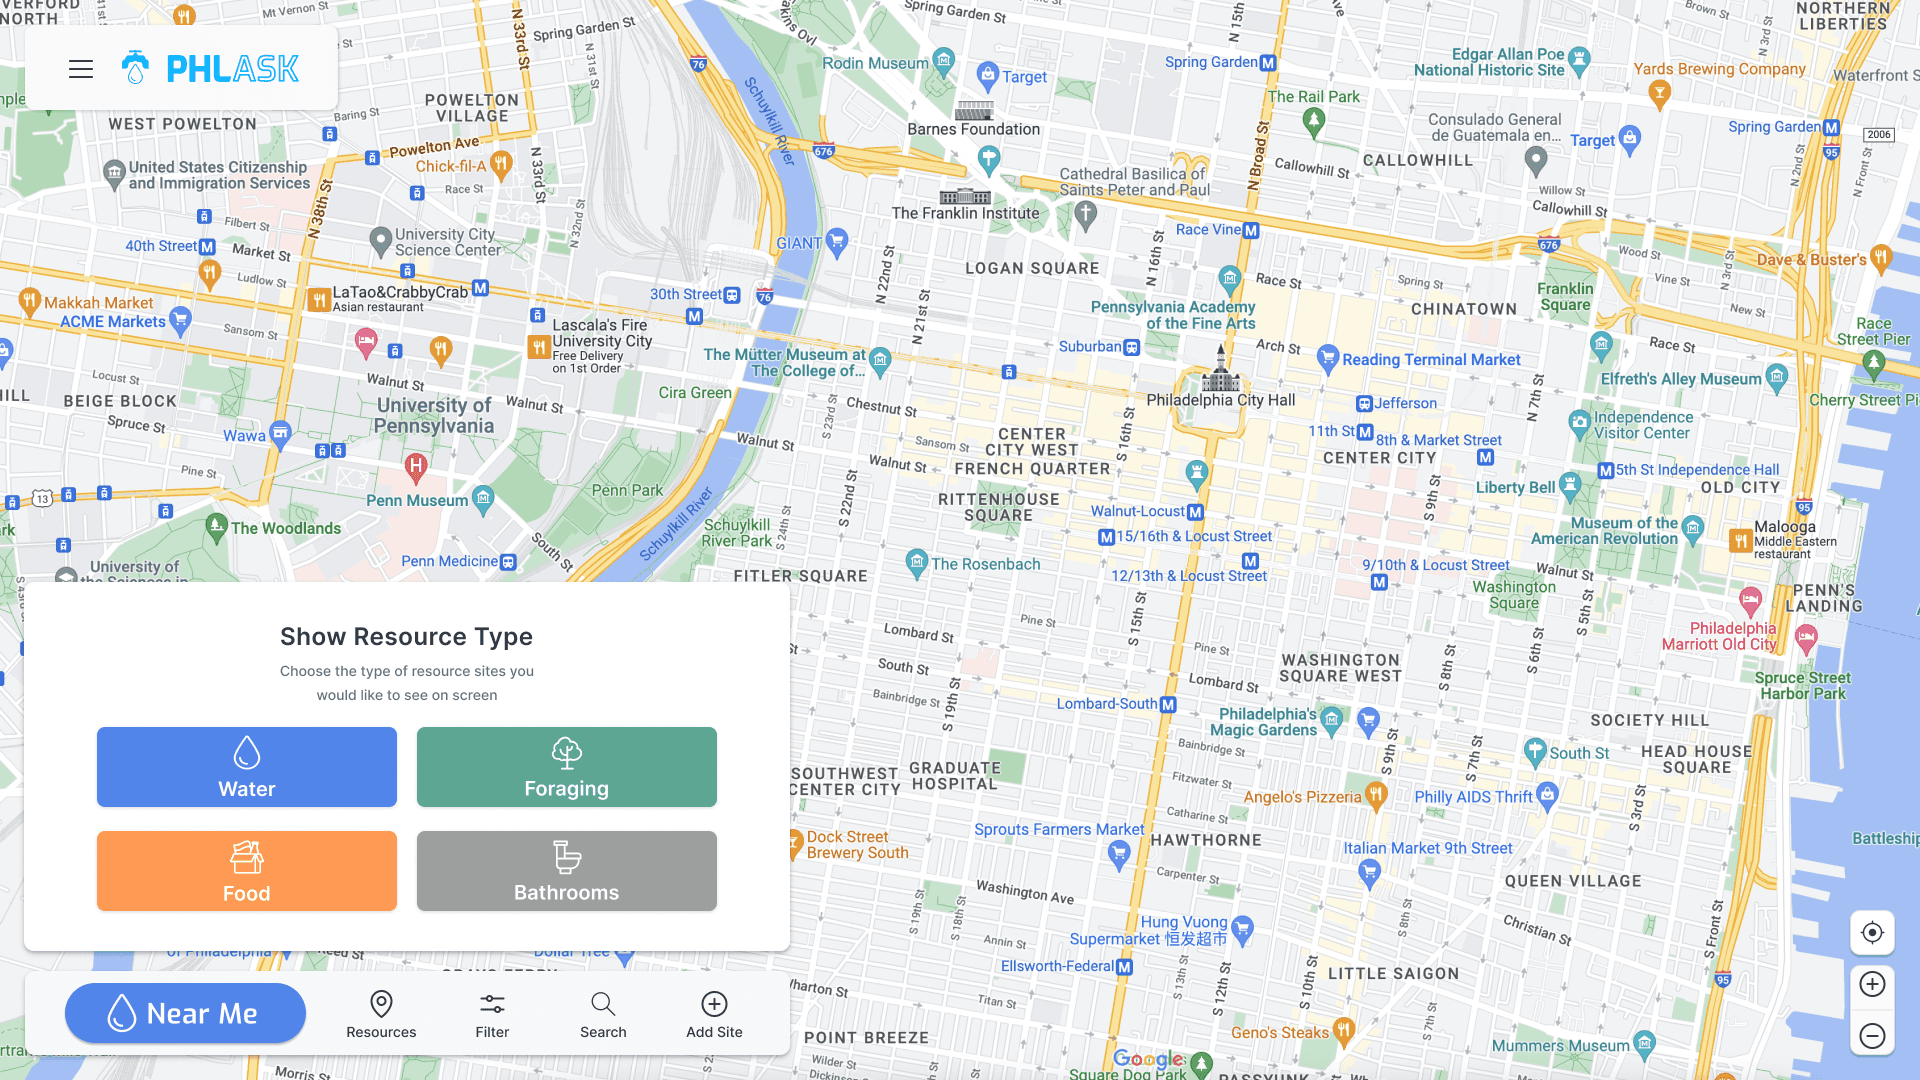This screenshot has height=1080, width=1920.
Task: Open the Filter options
Action: coord(492,1014)
